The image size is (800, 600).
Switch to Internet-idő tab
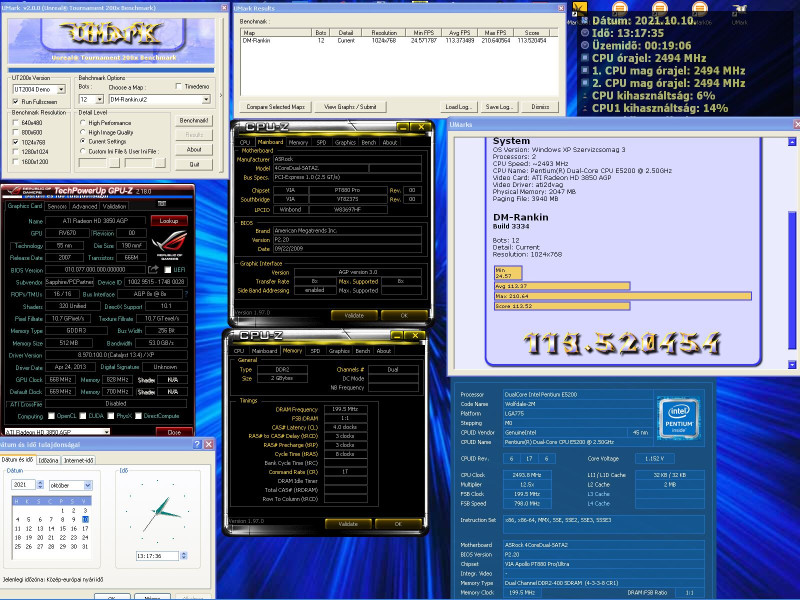(x=79, y=460)
